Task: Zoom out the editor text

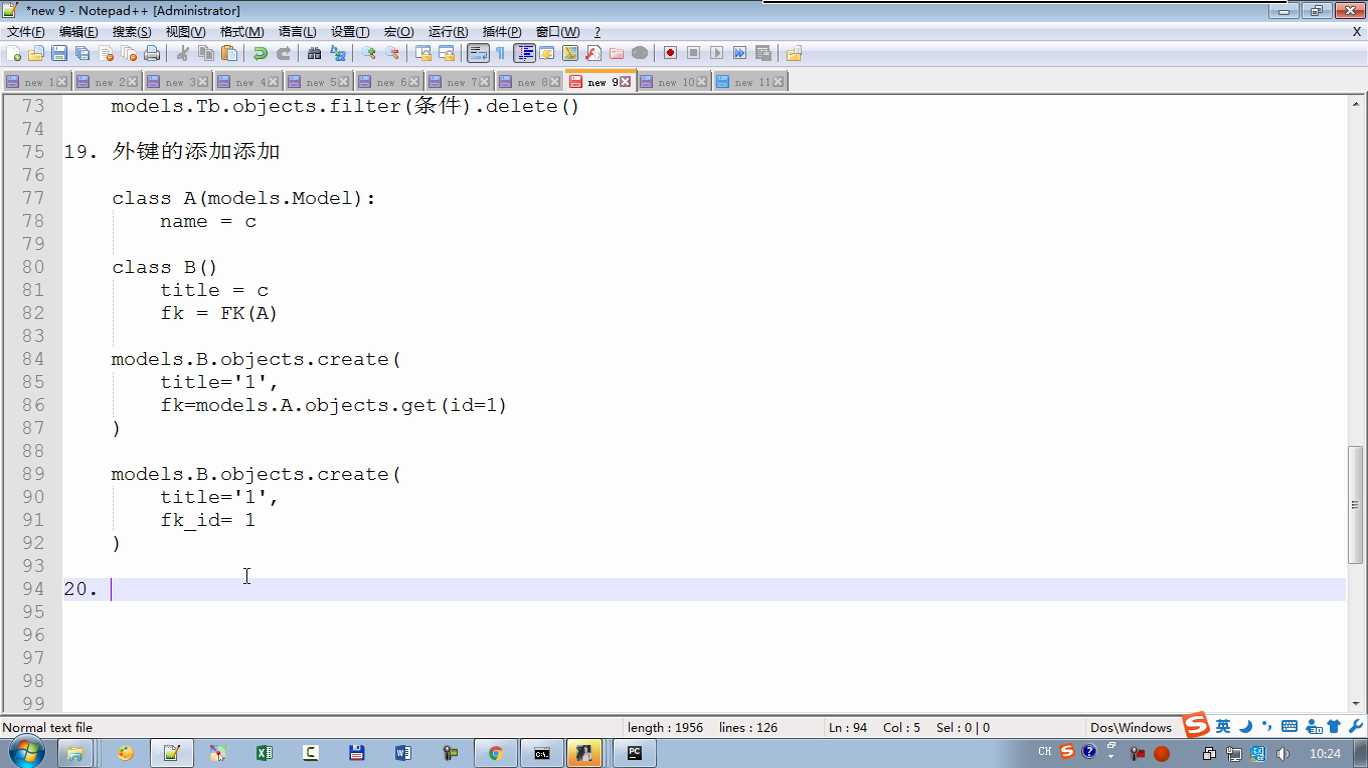Action: coord(393,53)
